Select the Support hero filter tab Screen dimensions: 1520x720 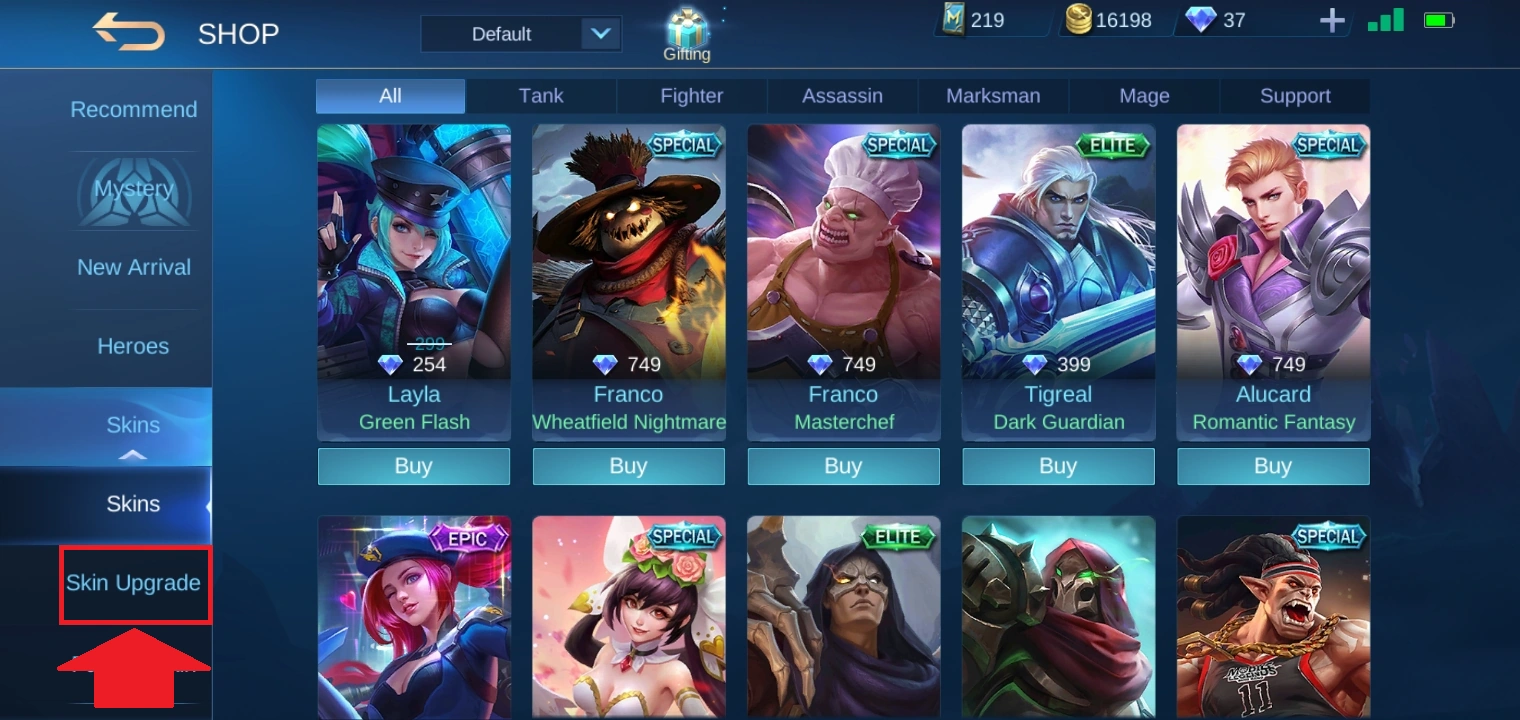click(x=1295, y=96)
